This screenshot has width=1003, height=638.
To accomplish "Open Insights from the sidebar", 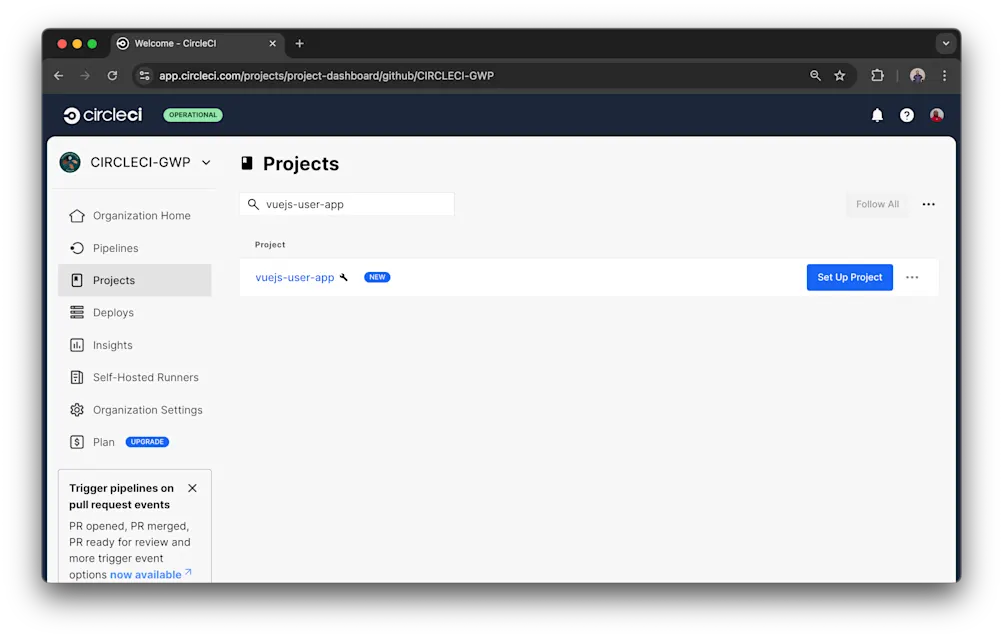I will point(77,345).
